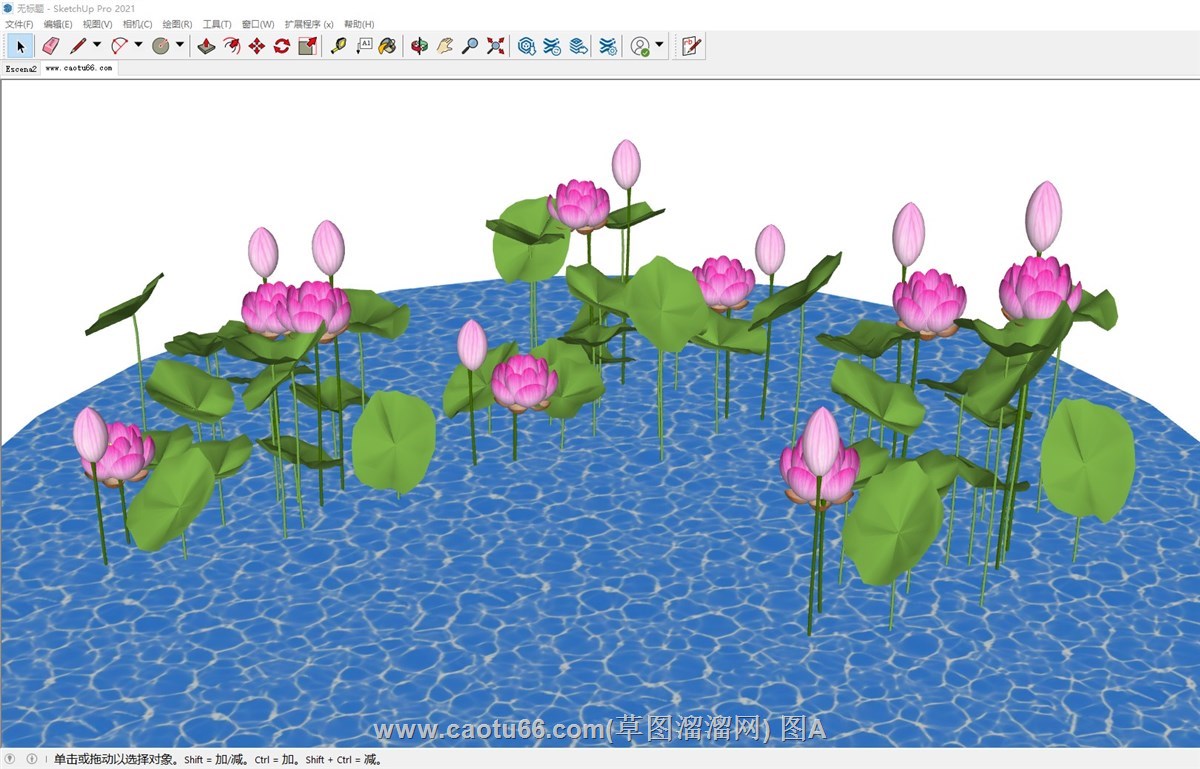The width and height of the screenshot is (1200, 769).
Task: Pick the Move tool with red arrows
Action: pyautogui.click(x=257, y=46)
